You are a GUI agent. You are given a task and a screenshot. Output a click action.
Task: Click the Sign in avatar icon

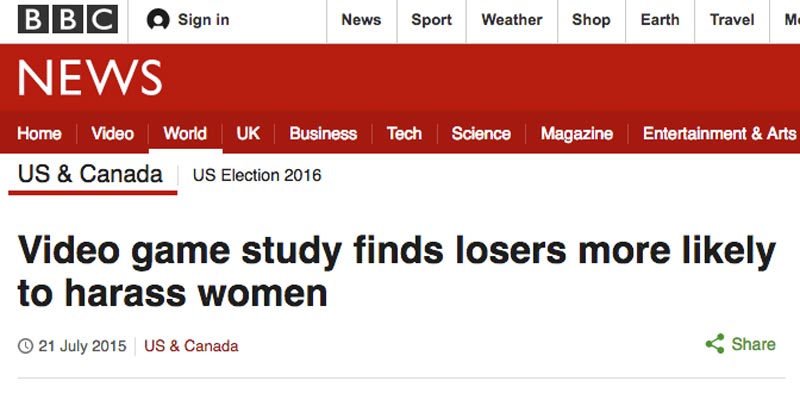(158, 20)
